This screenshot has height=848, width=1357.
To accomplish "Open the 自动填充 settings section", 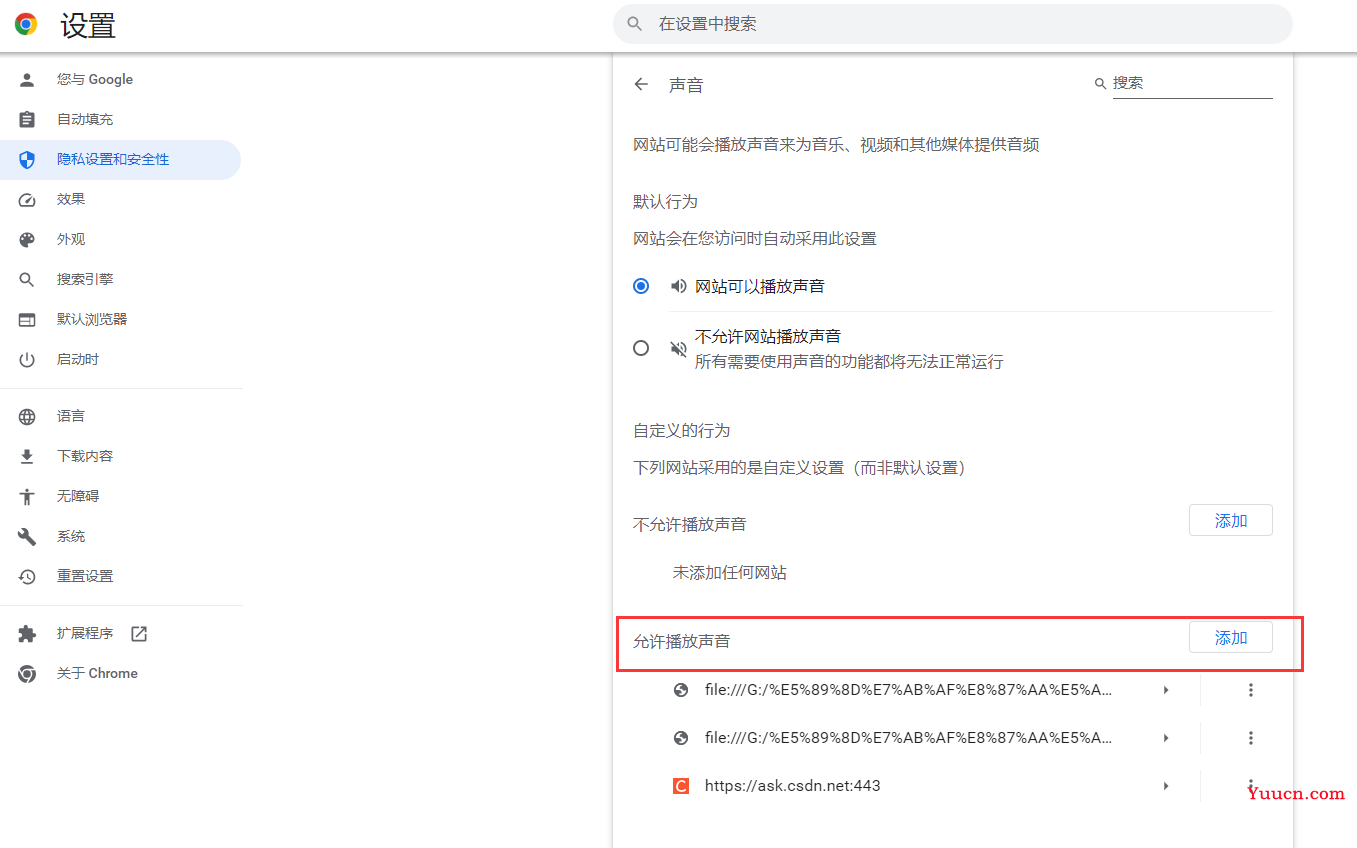I will 120,119.
